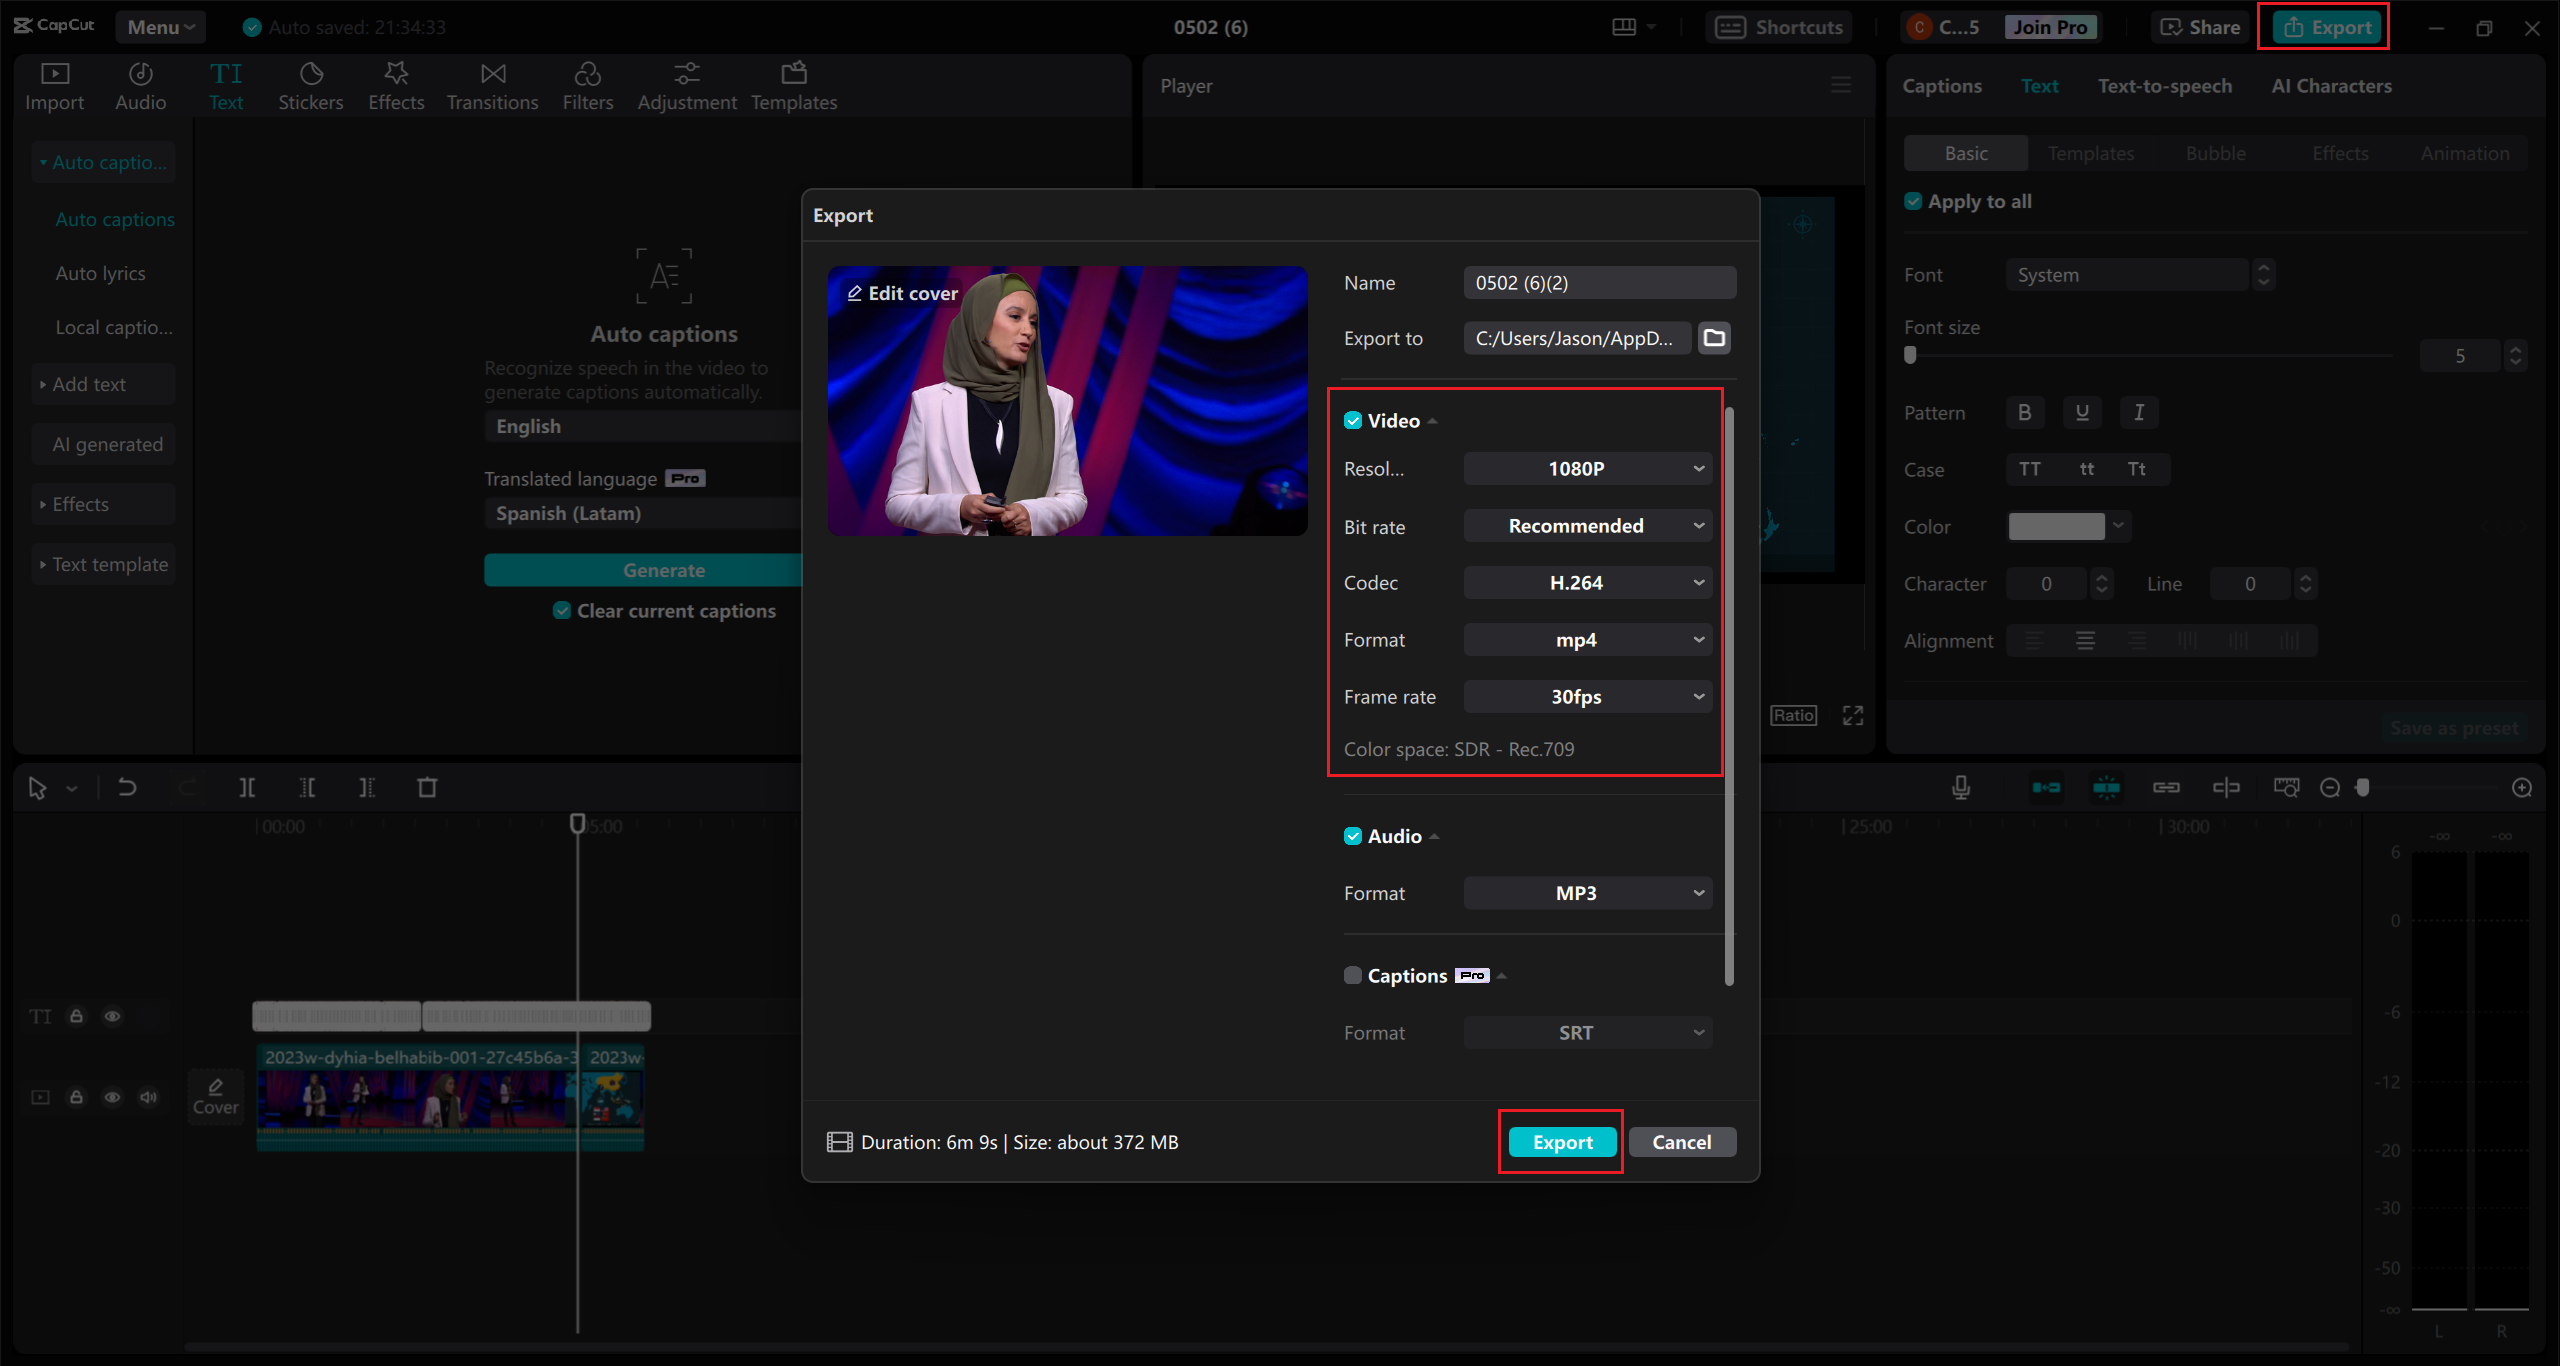Click the folder icon beside Export to path
2560x1366 pixels.
point(1714,338)
